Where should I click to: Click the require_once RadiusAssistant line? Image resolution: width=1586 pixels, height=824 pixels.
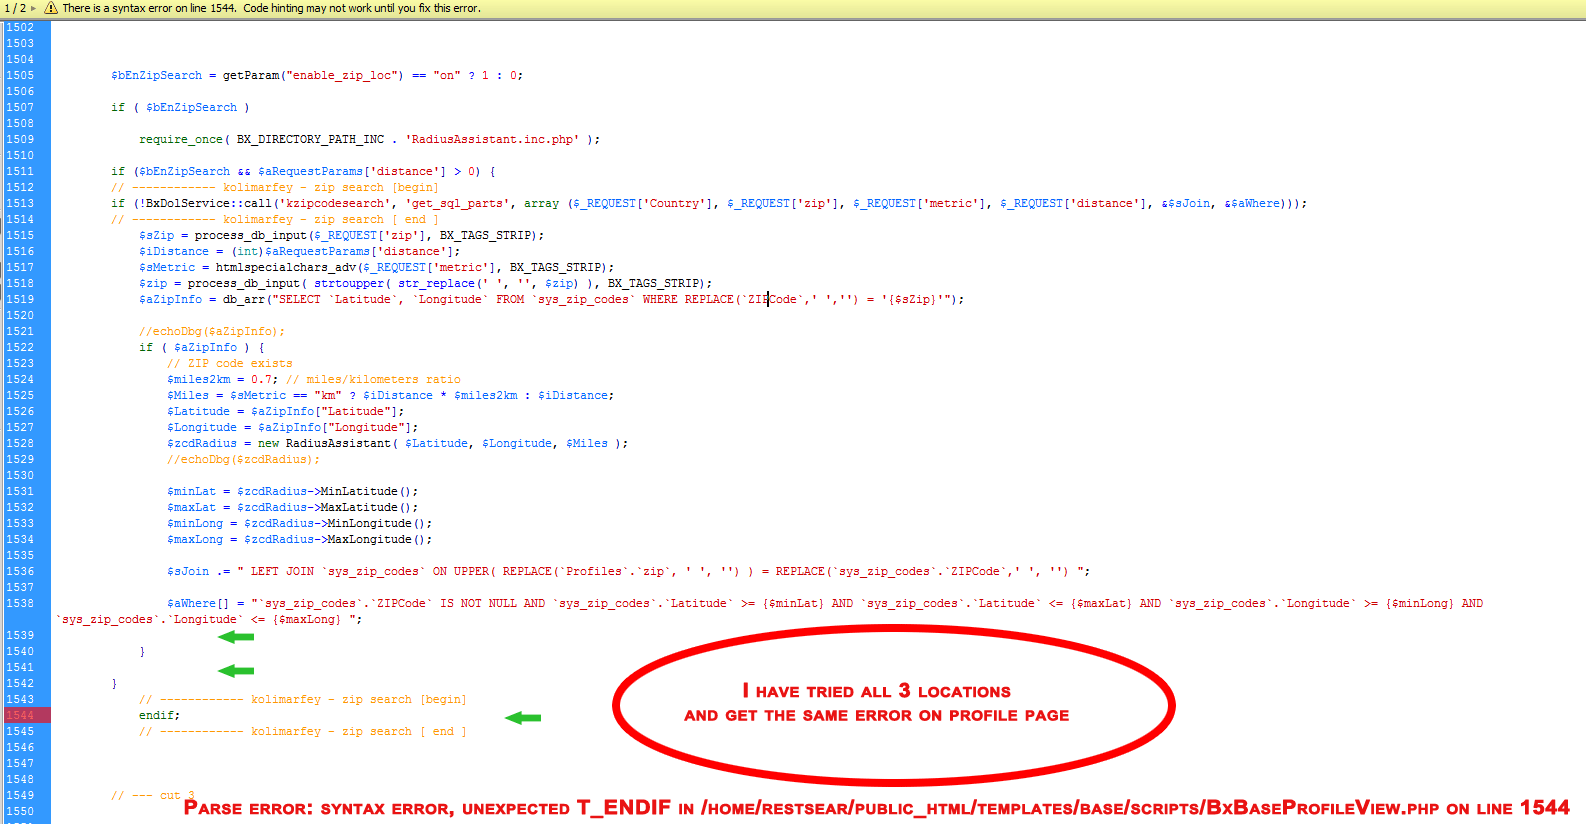pyautogui.click(x=369, y=140)
